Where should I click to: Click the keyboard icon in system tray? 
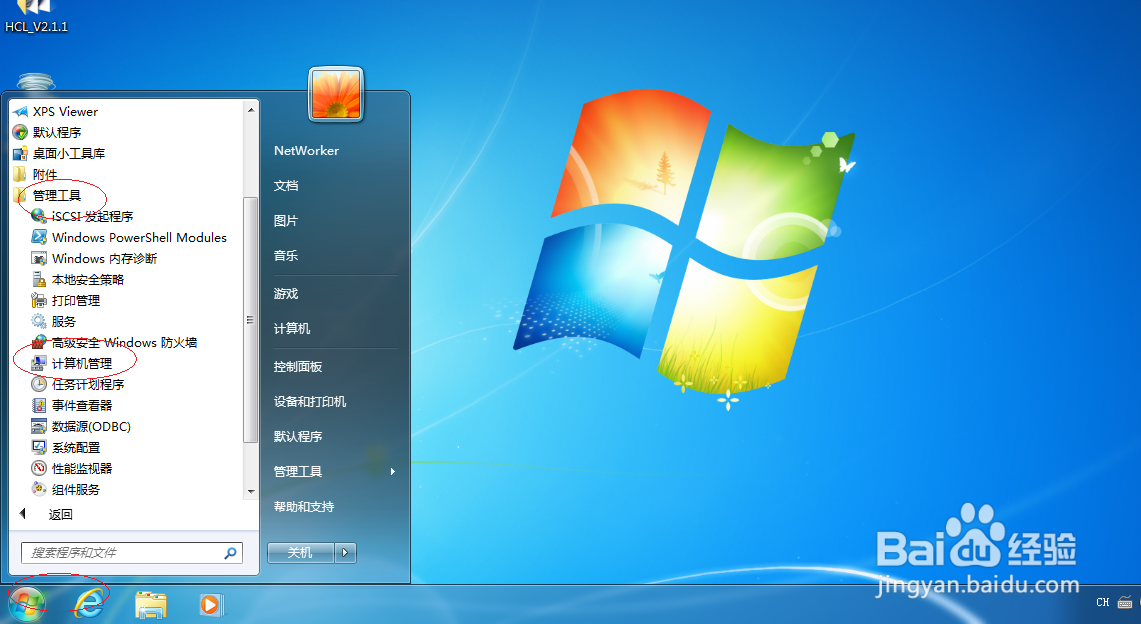point(1125,602)
